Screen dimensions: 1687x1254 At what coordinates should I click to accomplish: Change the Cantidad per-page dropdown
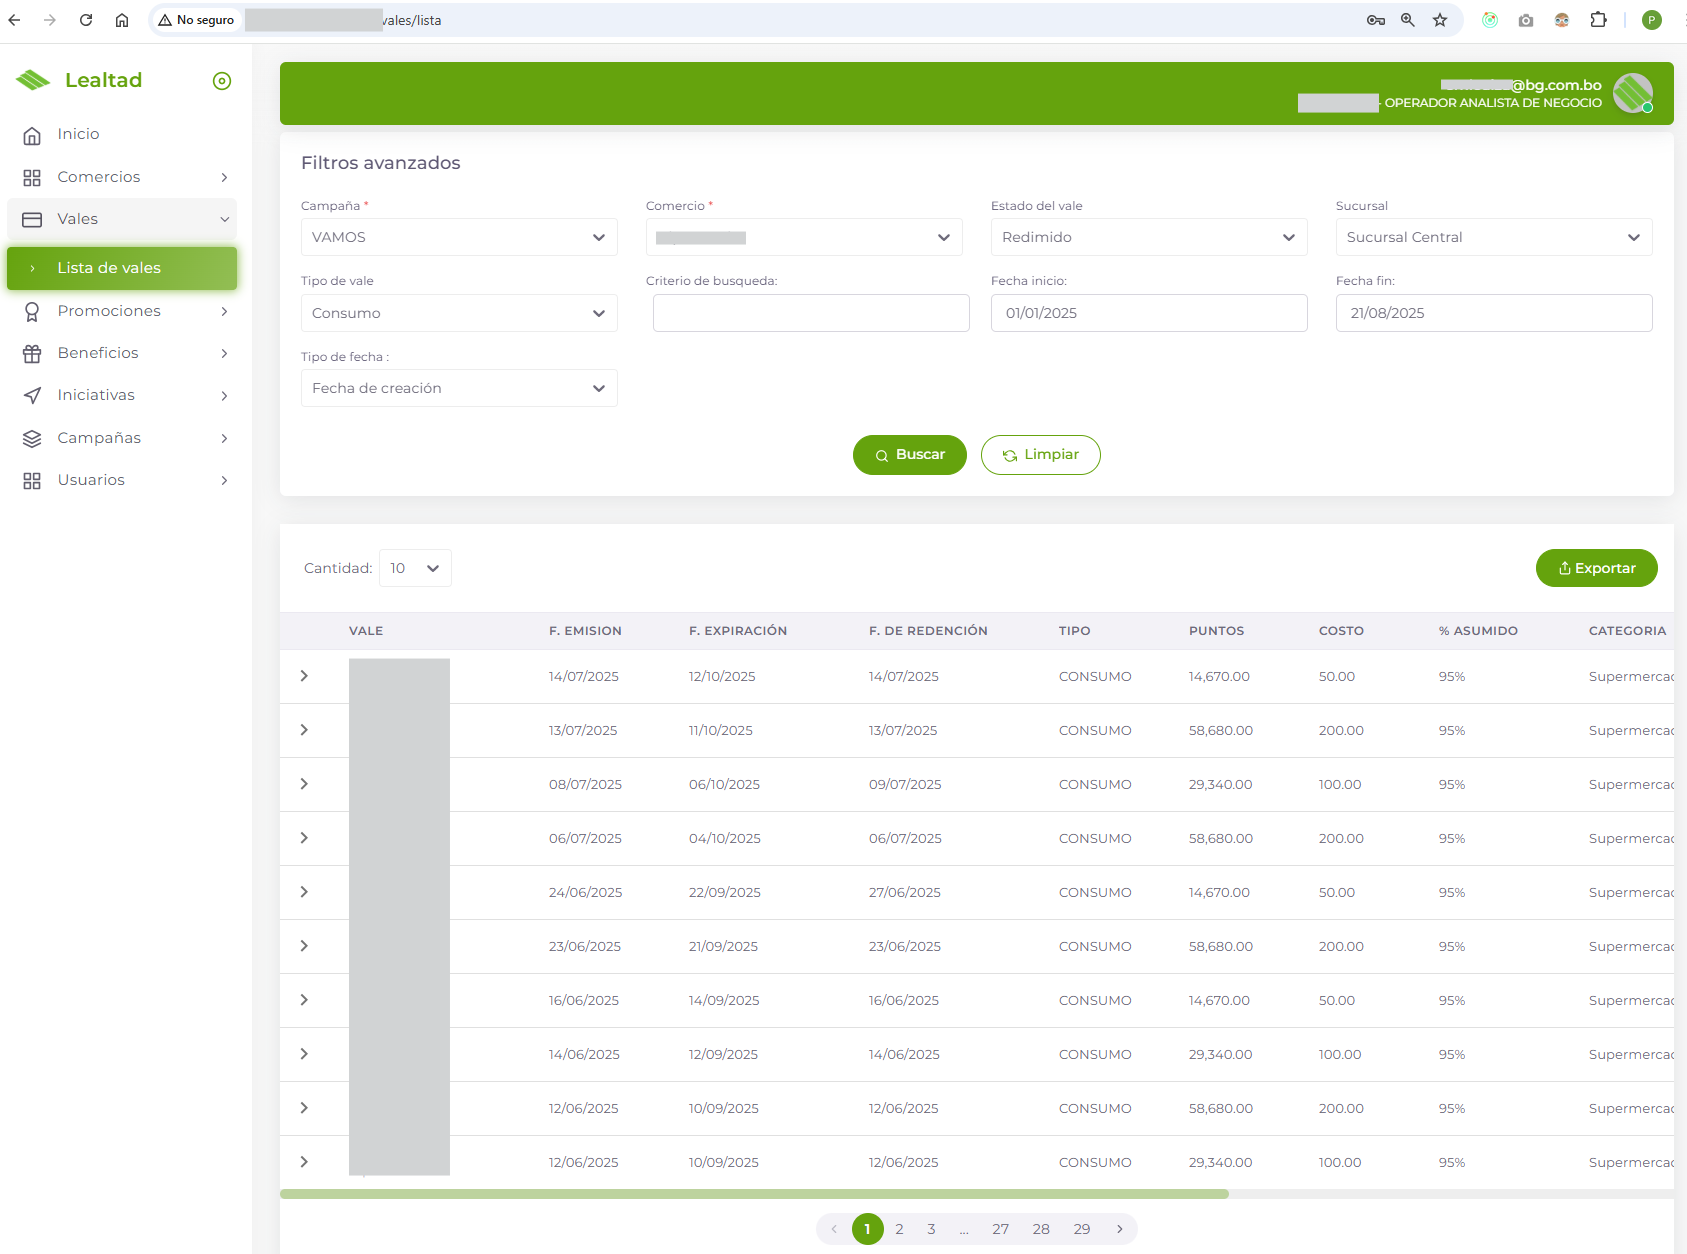pos(414,568)
